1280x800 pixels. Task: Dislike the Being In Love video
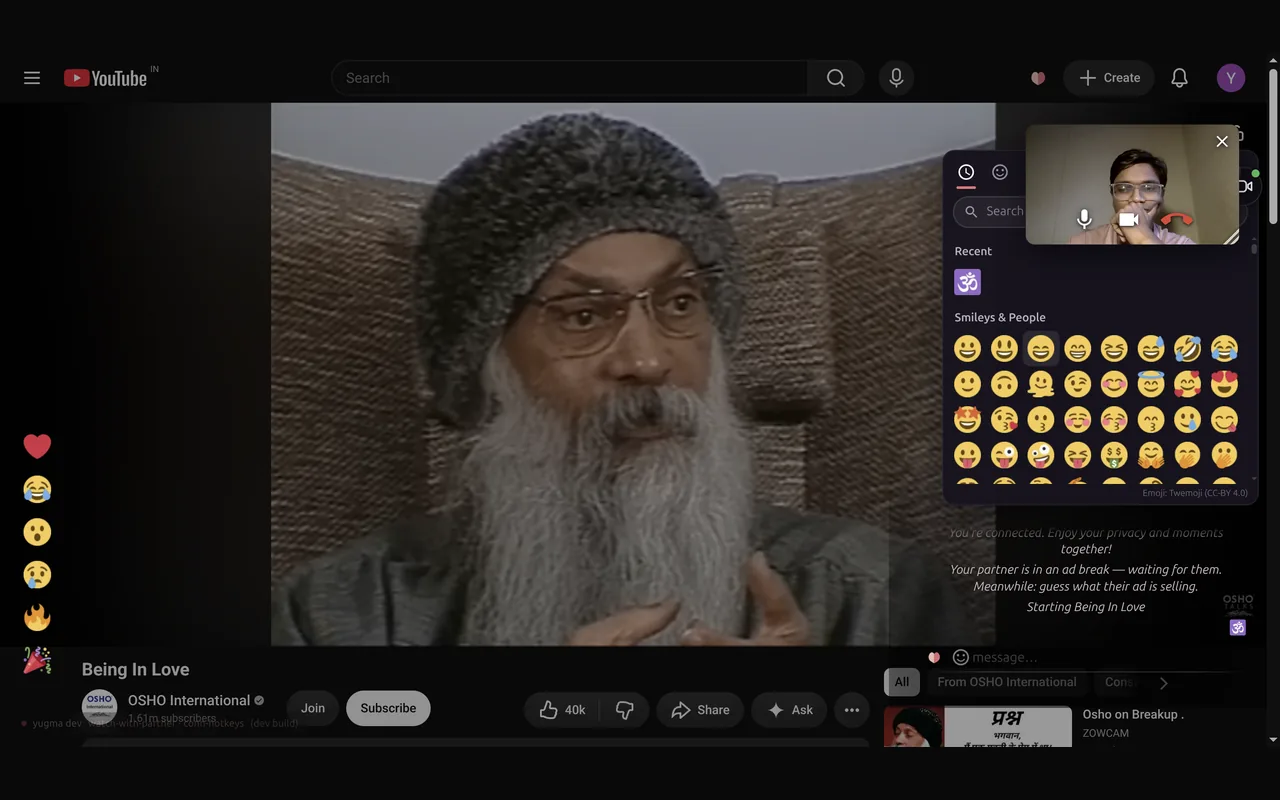pos(625,710)
